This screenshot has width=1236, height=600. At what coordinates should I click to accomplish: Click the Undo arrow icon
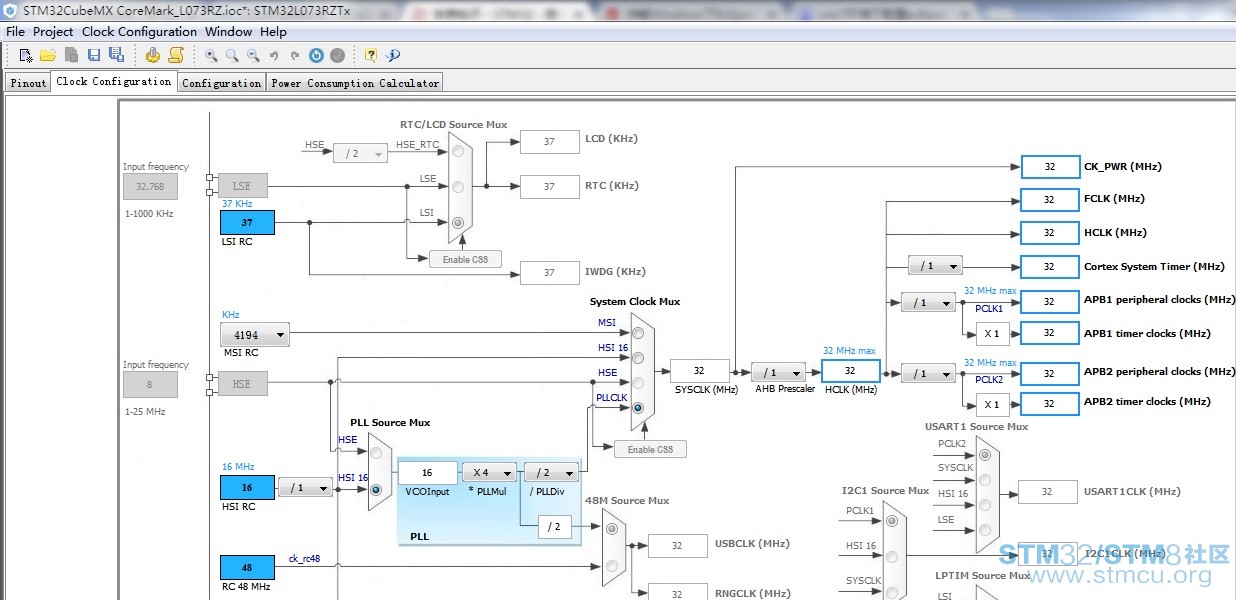[274, 56]
